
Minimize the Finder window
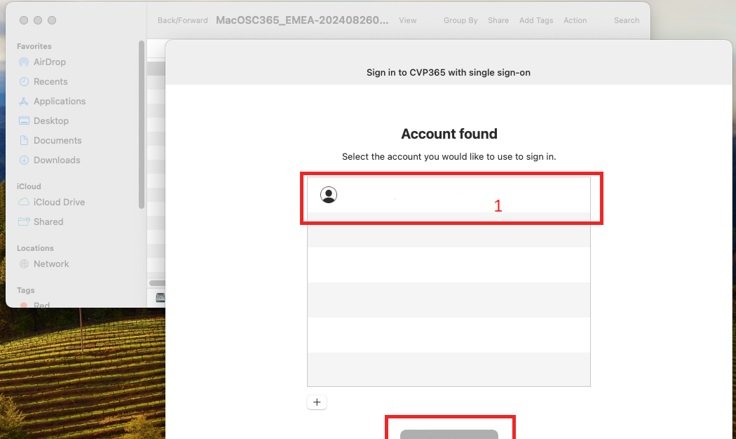(x=38, y=20)
